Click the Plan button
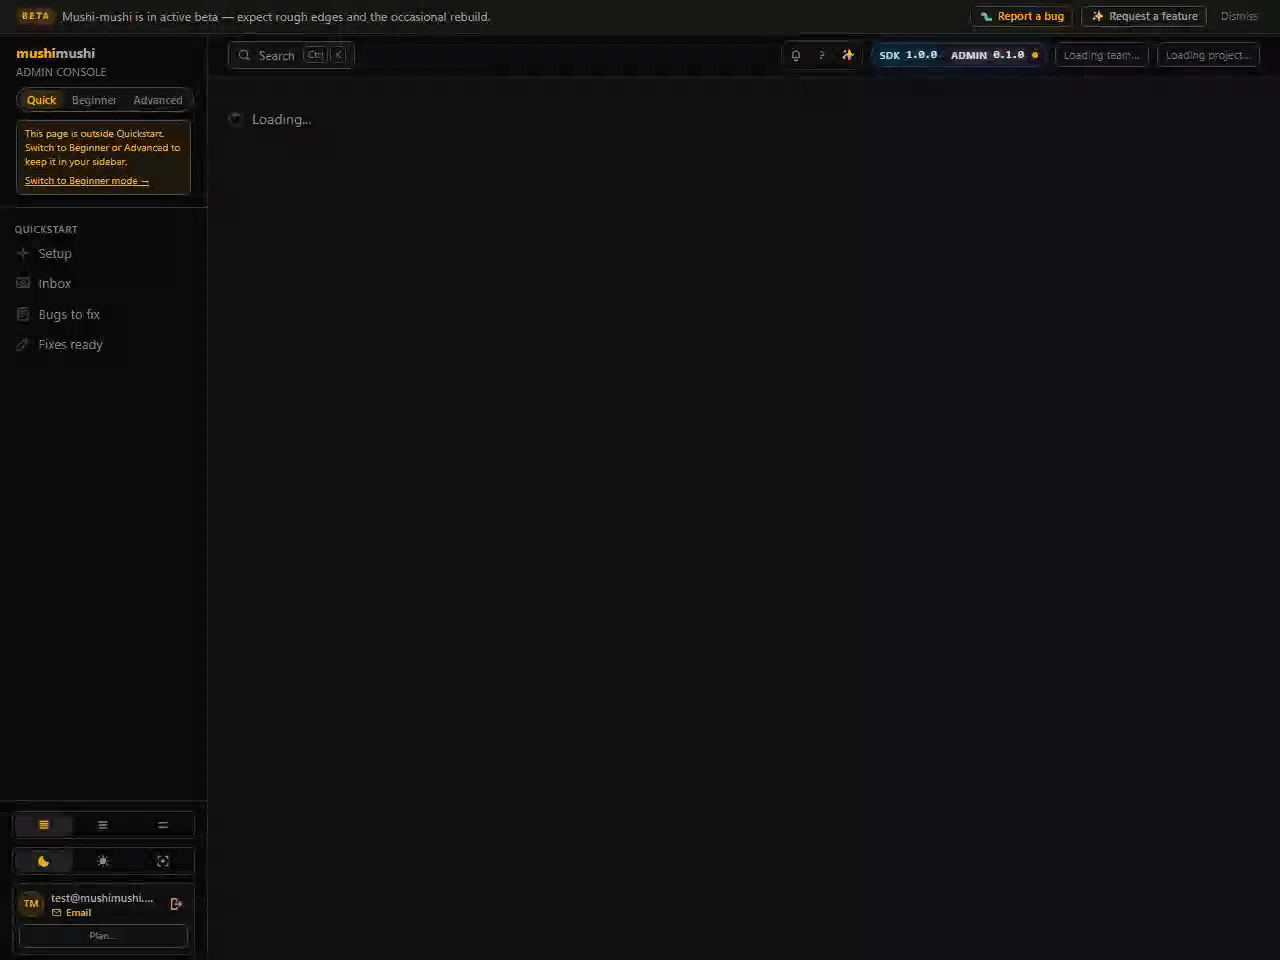The image size is (1280, 960). tap(103, 936)
